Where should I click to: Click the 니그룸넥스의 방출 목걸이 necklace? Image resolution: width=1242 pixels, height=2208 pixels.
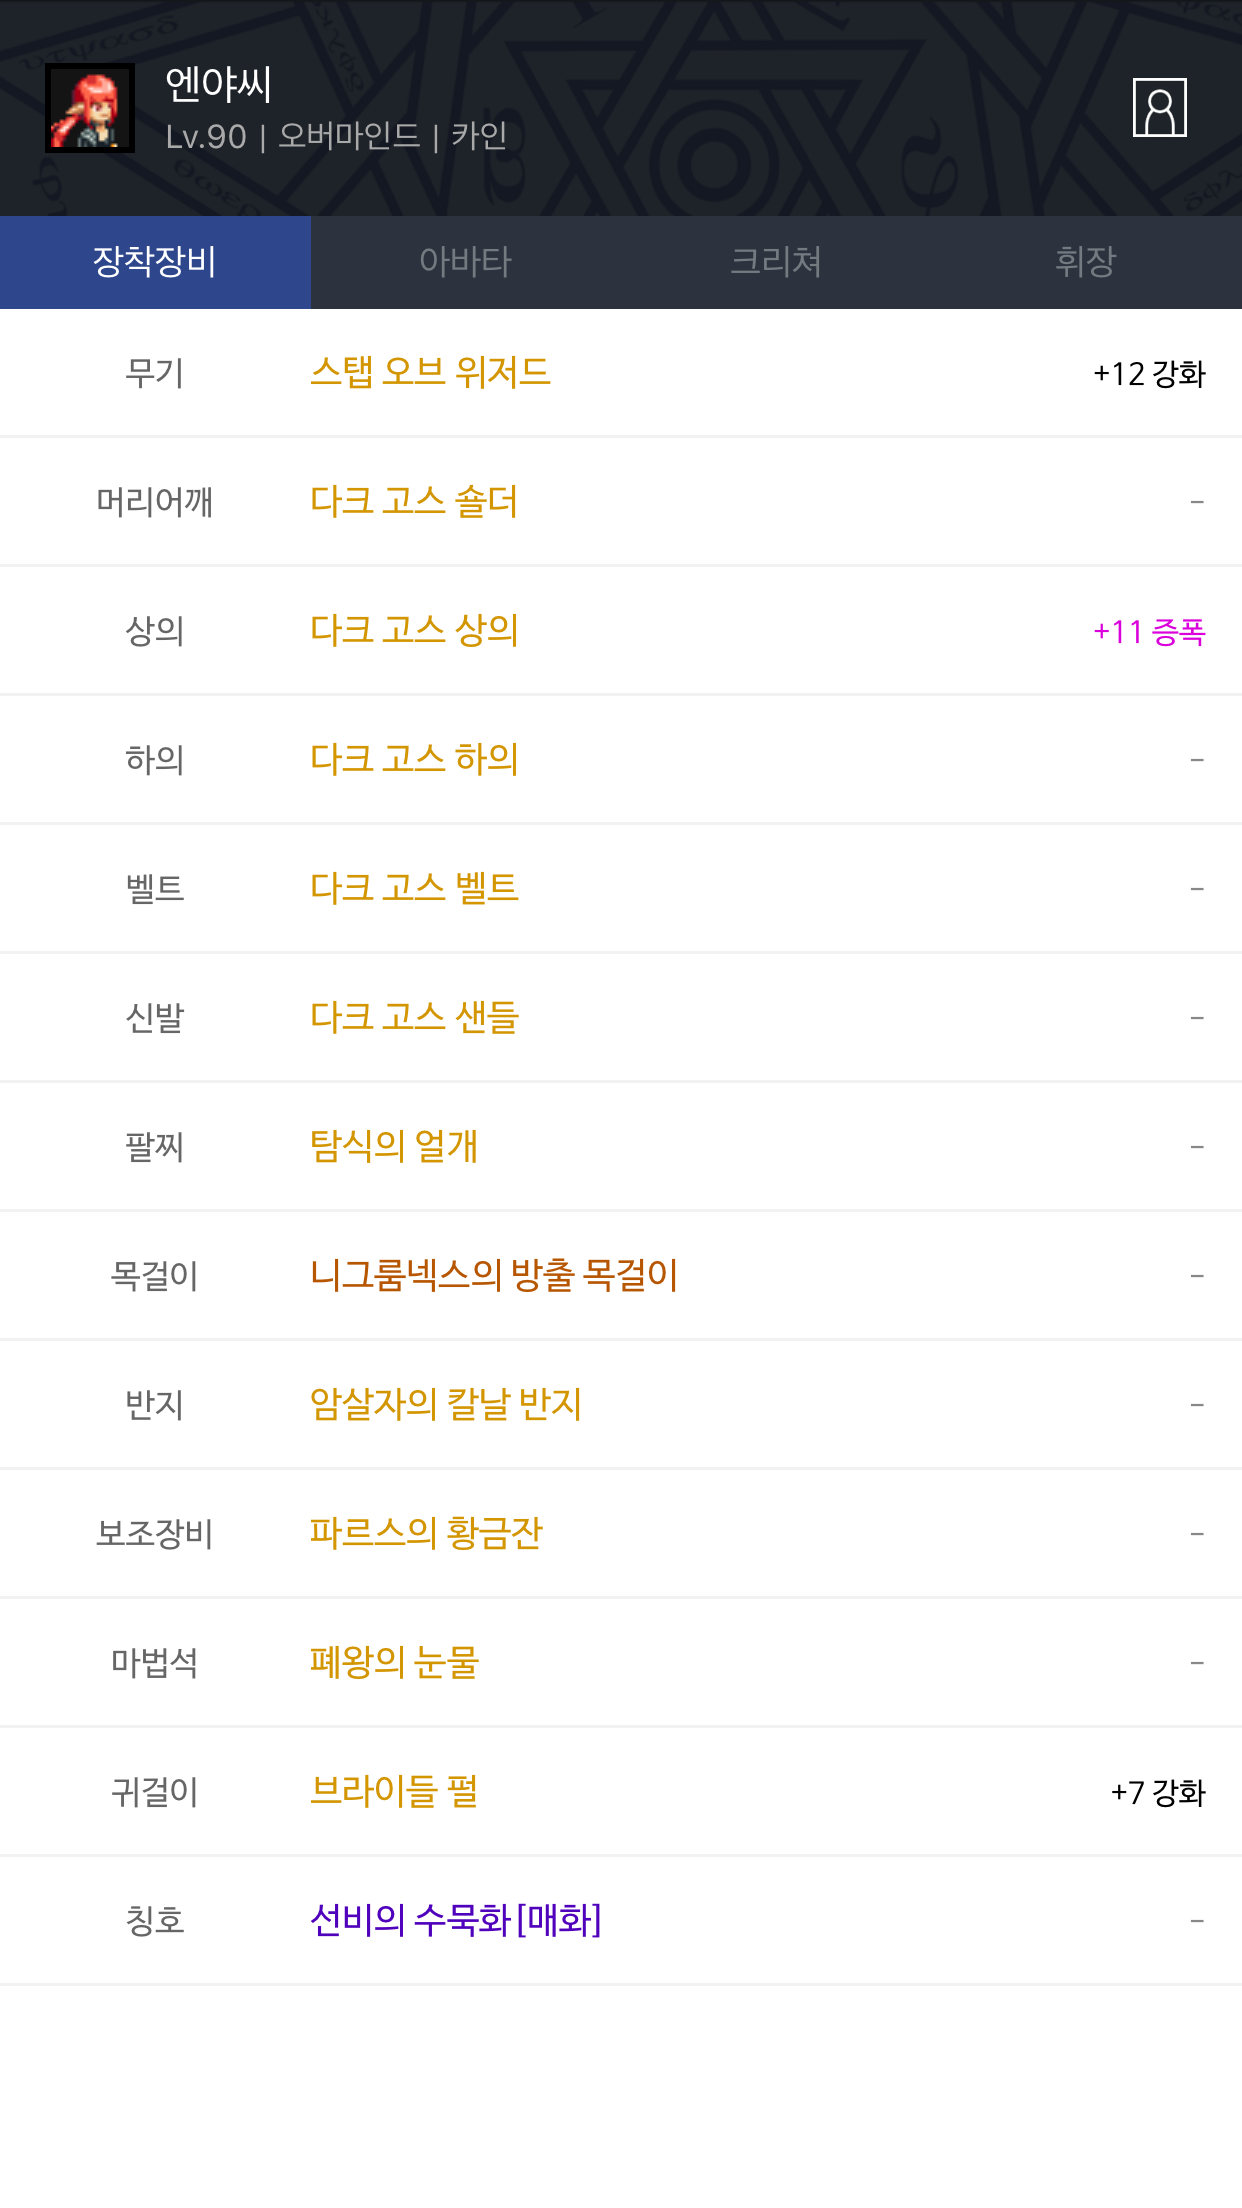(x=494, y=1275)
